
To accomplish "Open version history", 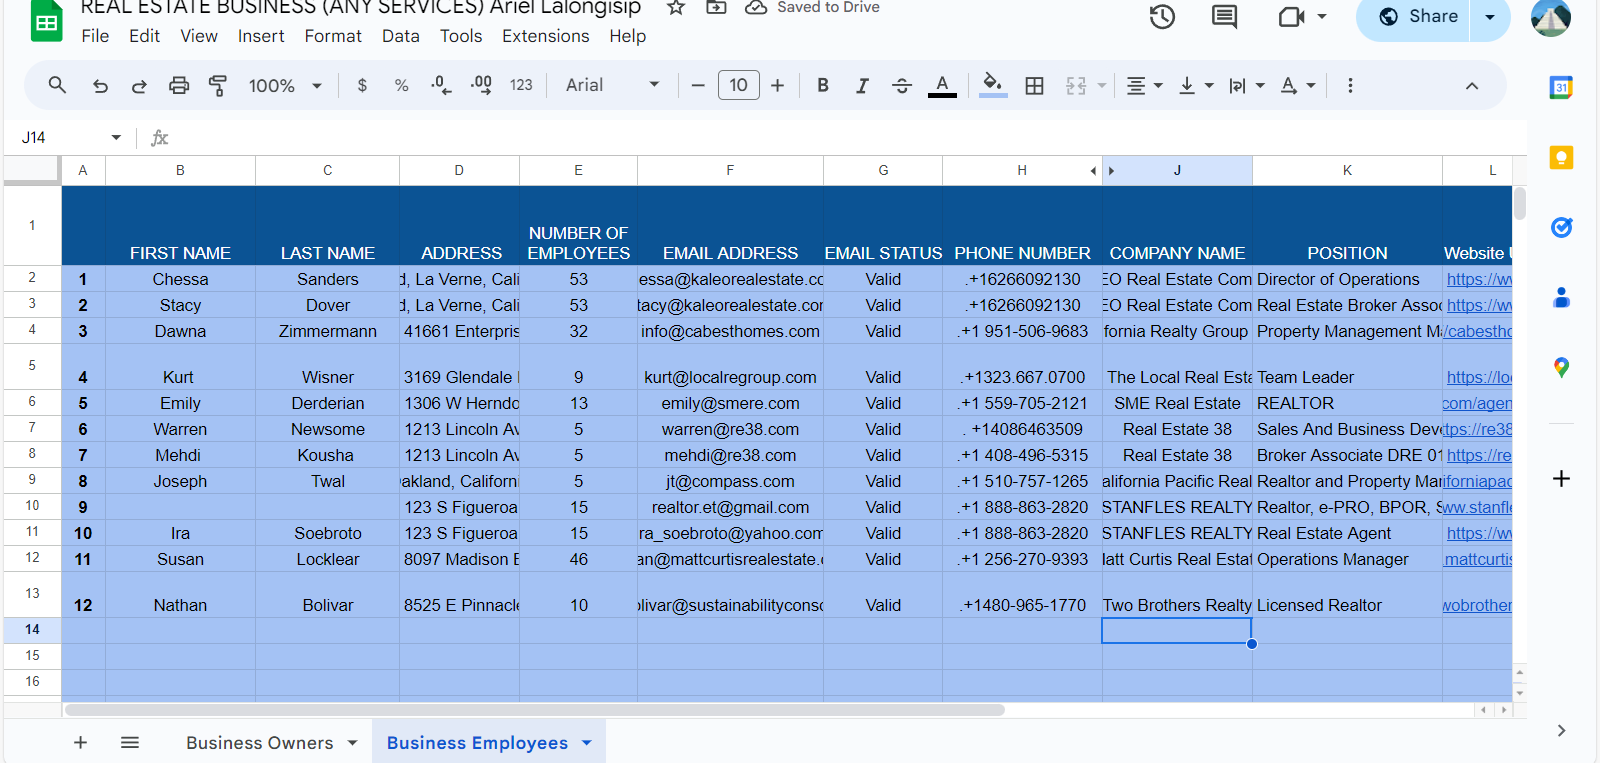I will [x=1162, y=17].
